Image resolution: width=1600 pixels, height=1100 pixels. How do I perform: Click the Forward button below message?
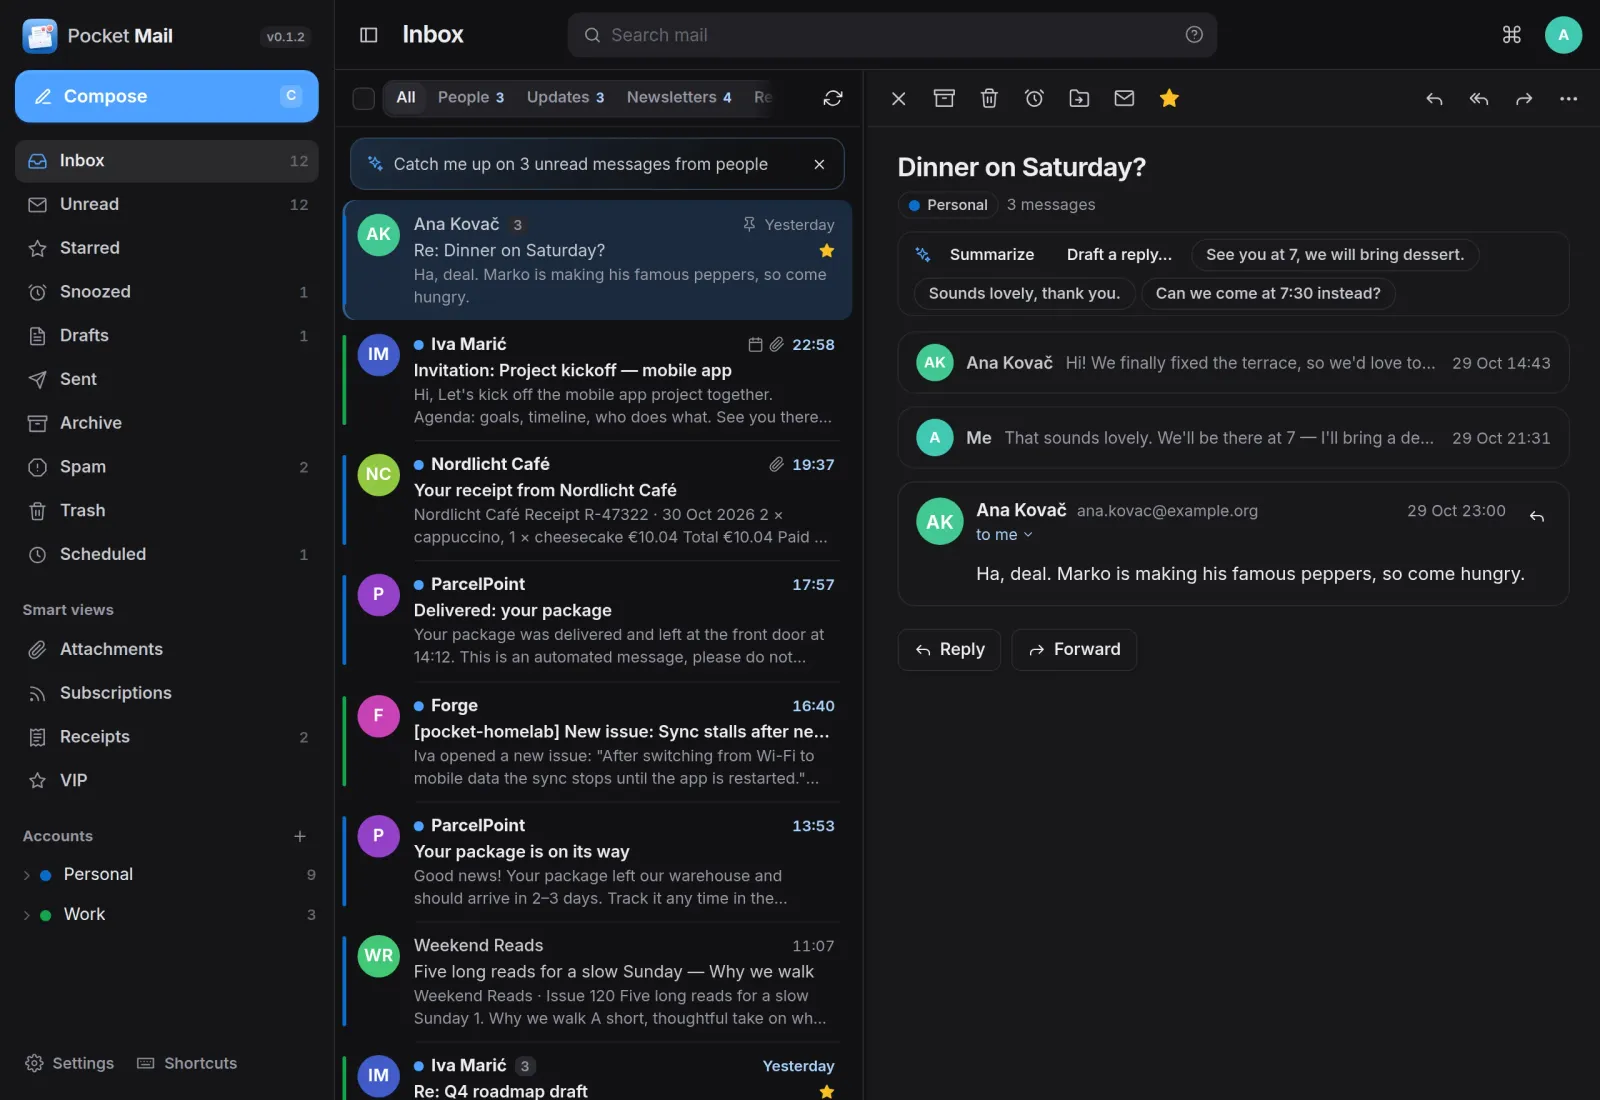1074,650
